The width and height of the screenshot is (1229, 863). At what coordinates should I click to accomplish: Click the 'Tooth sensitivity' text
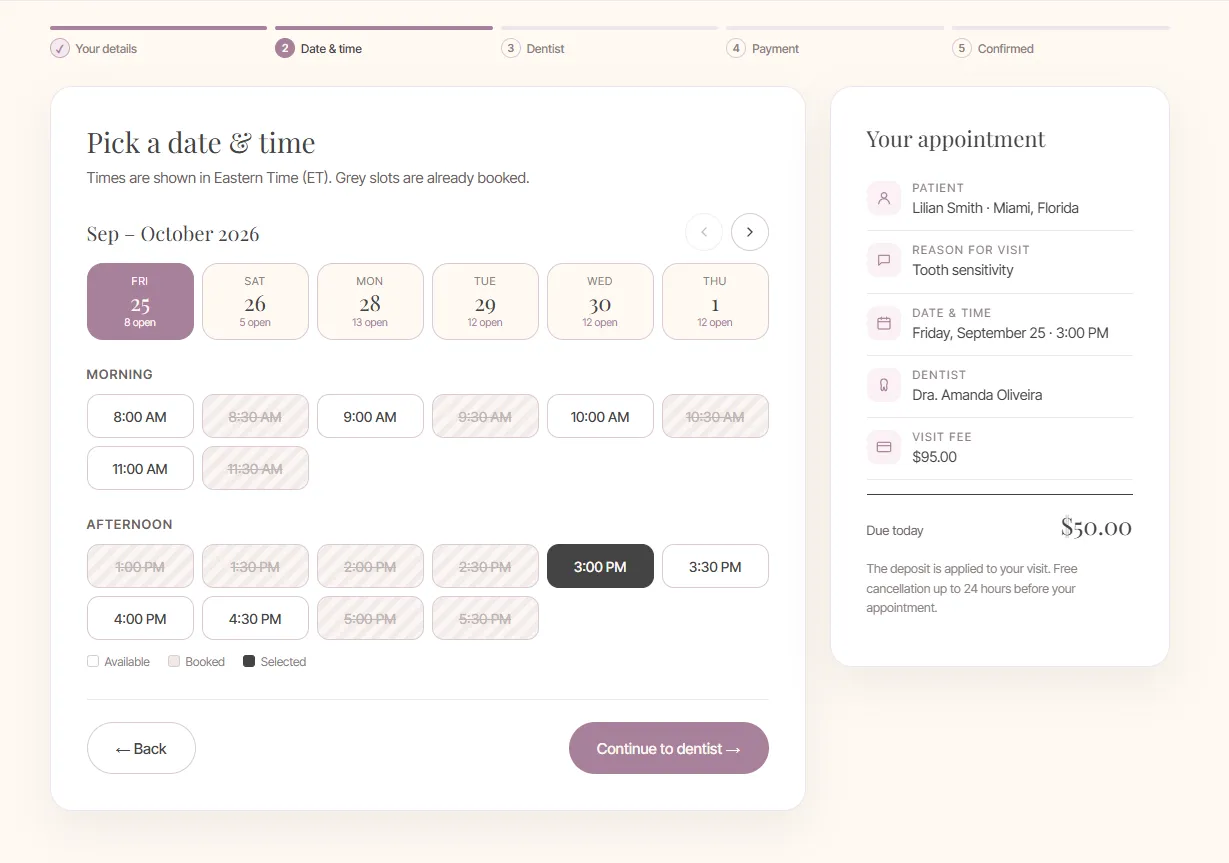pyautogui.click(x=963, y=270)
